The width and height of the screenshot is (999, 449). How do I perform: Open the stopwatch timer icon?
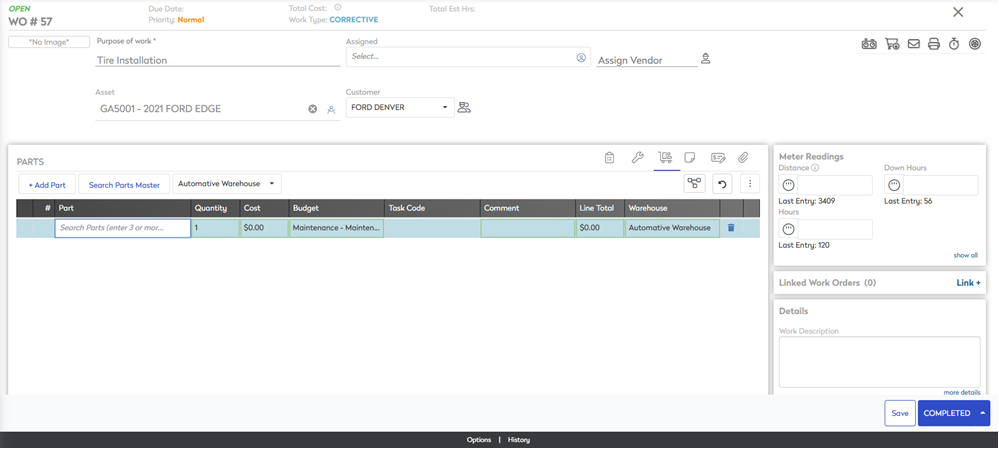coord(954,44)
